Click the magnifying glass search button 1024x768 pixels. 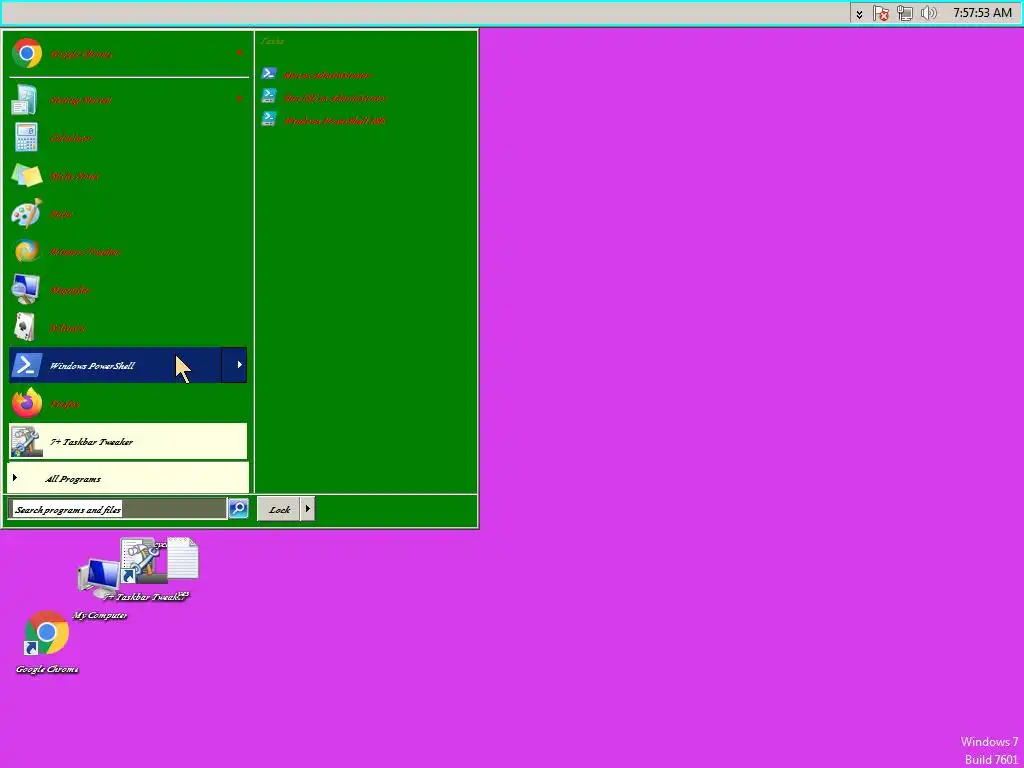(238, 508)
